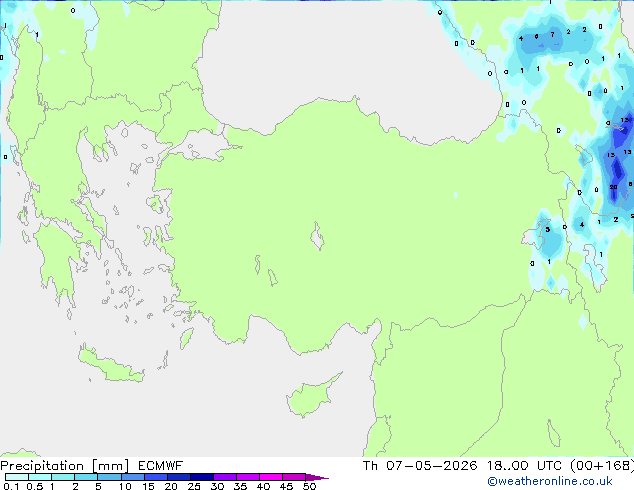This screenshot has width=634, height=490.
Task: Click the '7' precipitation value on map
Action: [x=552, y=35]
